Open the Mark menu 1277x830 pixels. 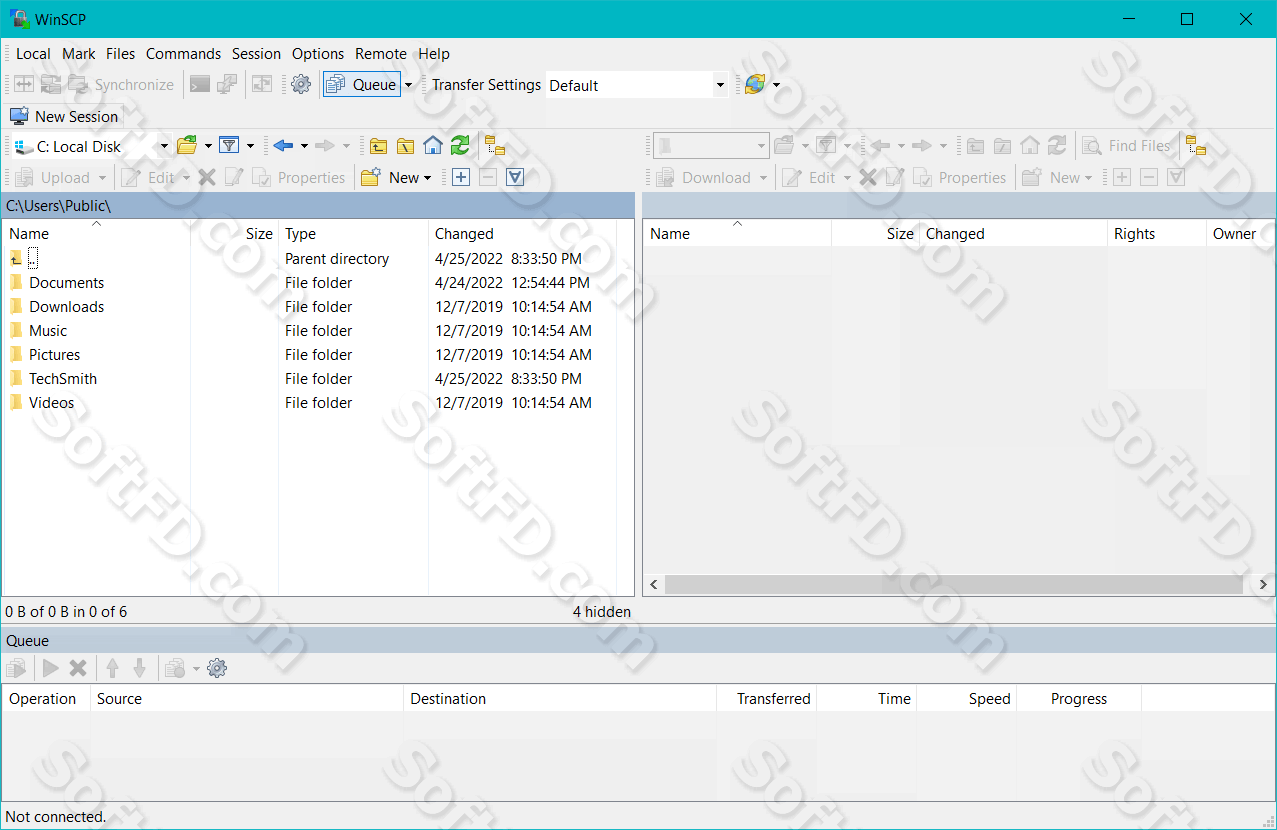coord(79,54)
